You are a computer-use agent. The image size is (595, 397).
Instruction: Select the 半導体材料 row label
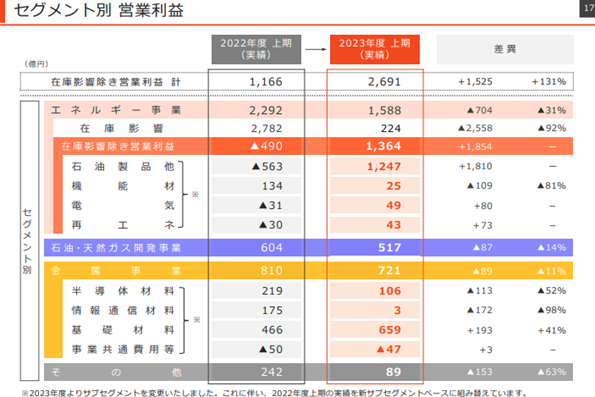point(123,291)
